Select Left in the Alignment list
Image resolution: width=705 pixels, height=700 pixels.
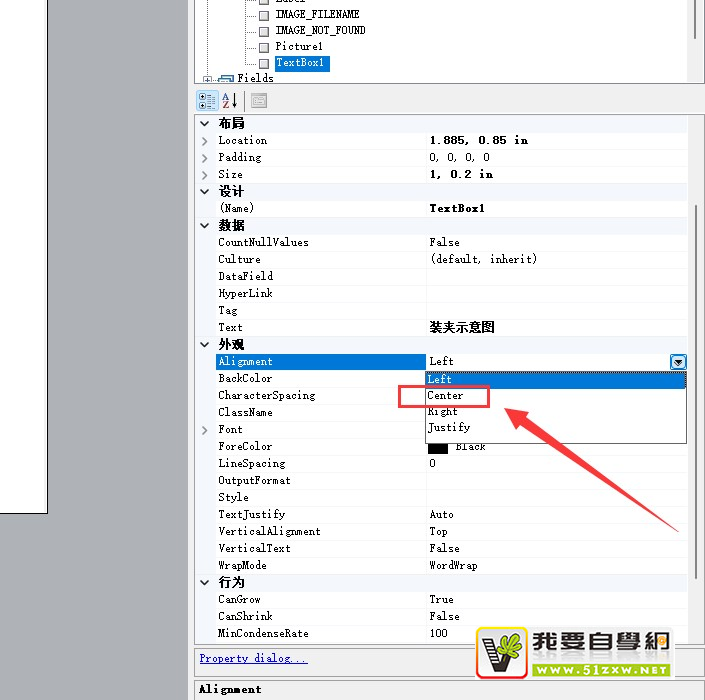point(441,379)
